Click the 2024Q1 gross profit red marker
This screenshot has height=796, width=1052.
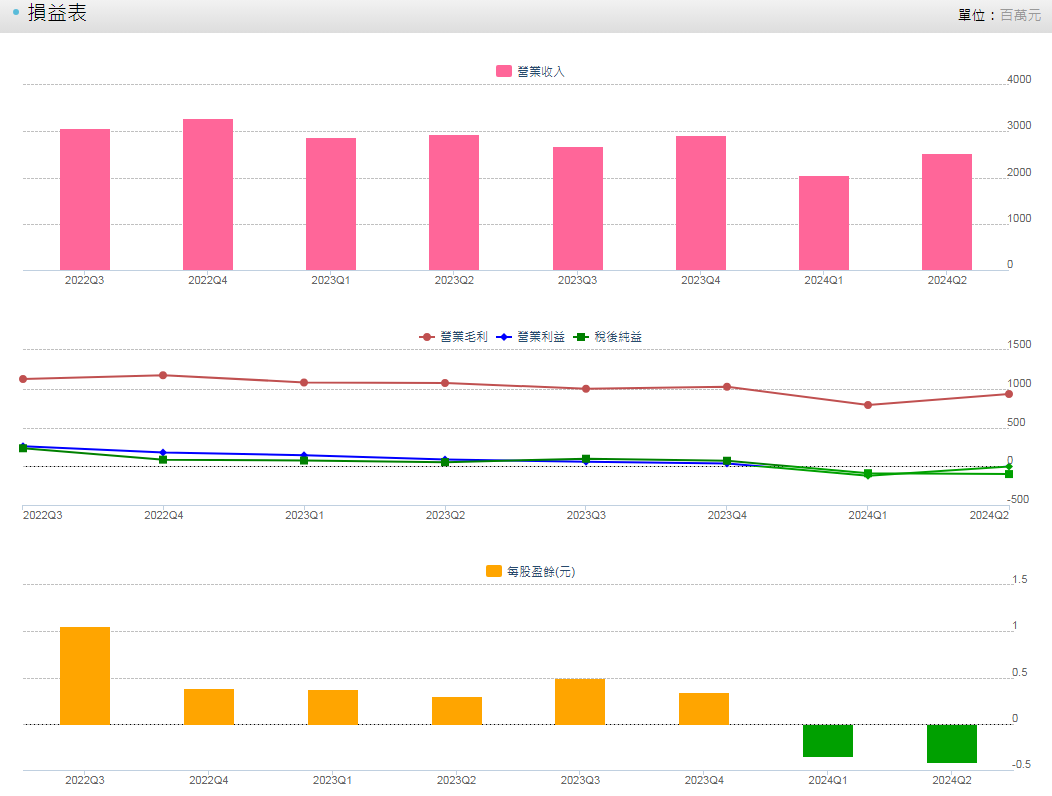click(x=868, y=405)
